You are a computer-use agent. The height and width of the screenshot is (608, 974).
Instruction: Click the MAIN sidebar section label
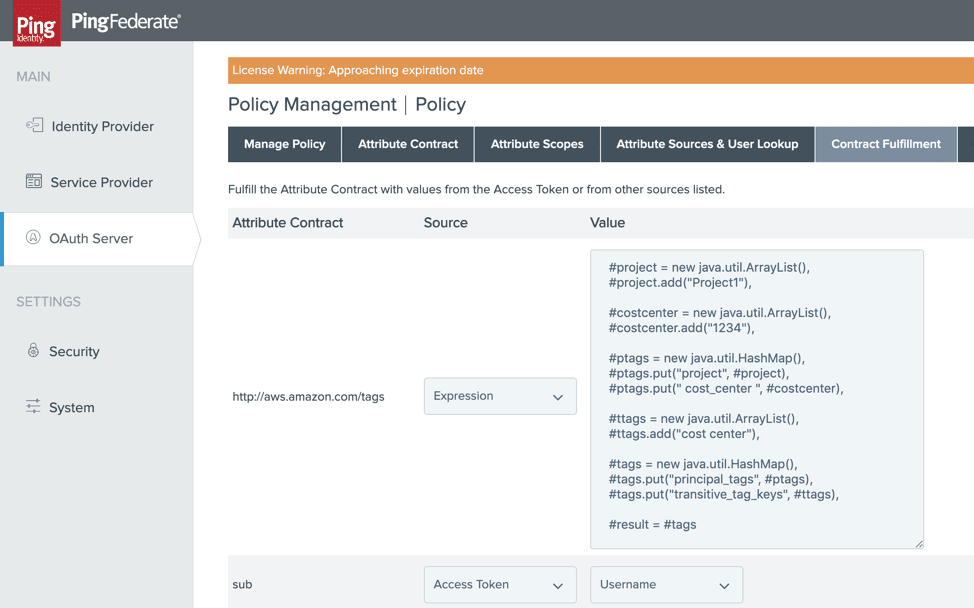click(34, 76)
